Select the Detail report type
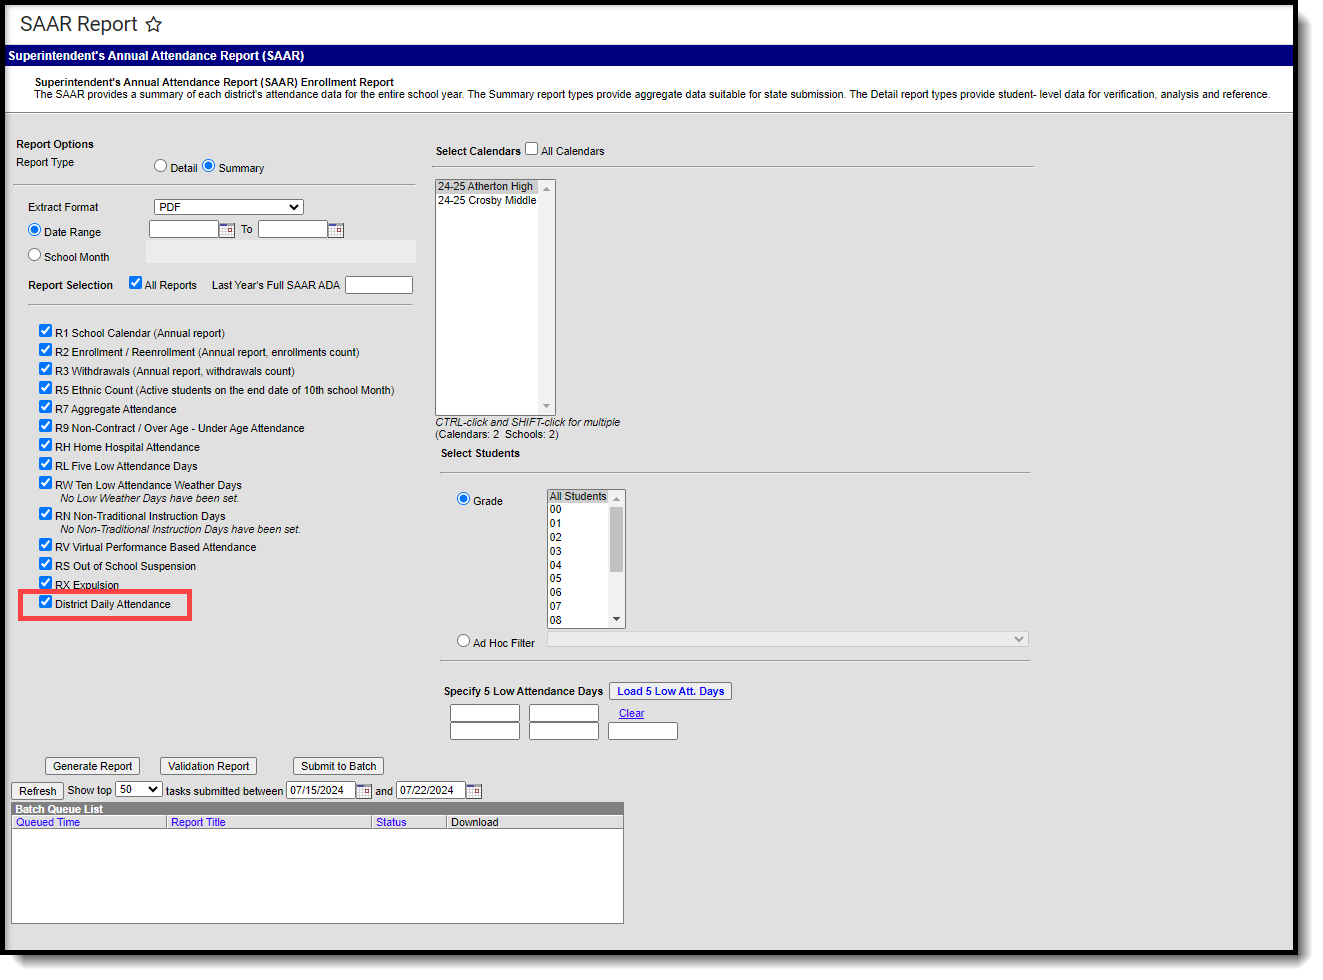This screenshot has width=1323, height=980. (x=161, y=166)
